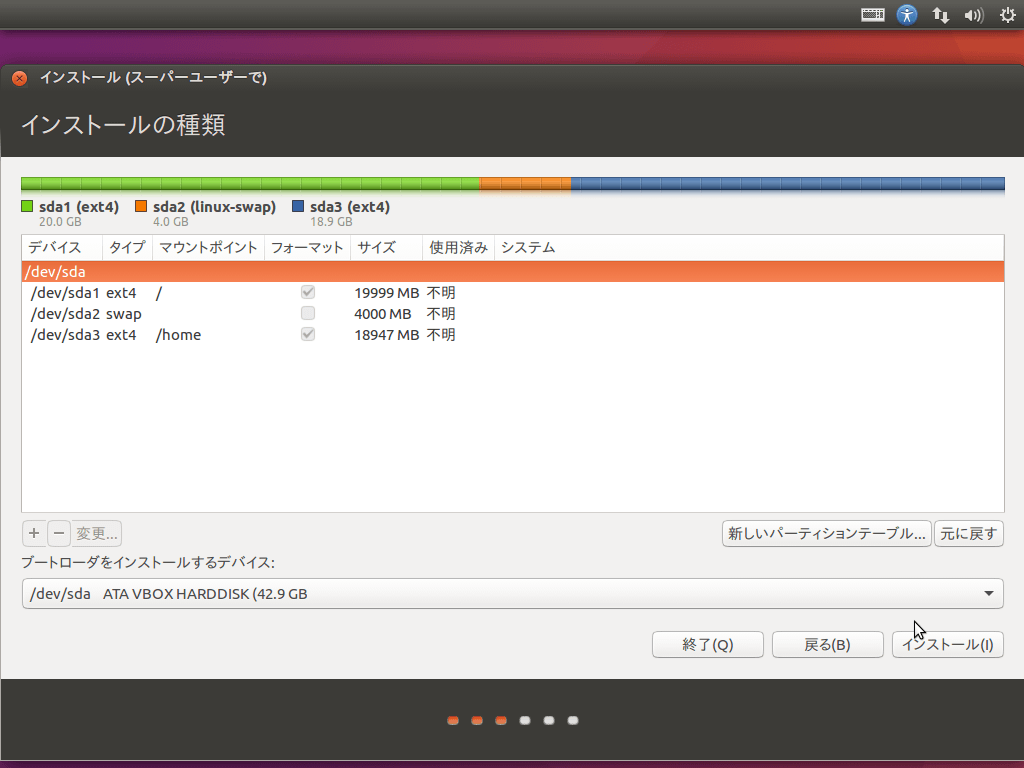Open the network connections indicator
1024x768 pixels.
[x=940, y=15]
